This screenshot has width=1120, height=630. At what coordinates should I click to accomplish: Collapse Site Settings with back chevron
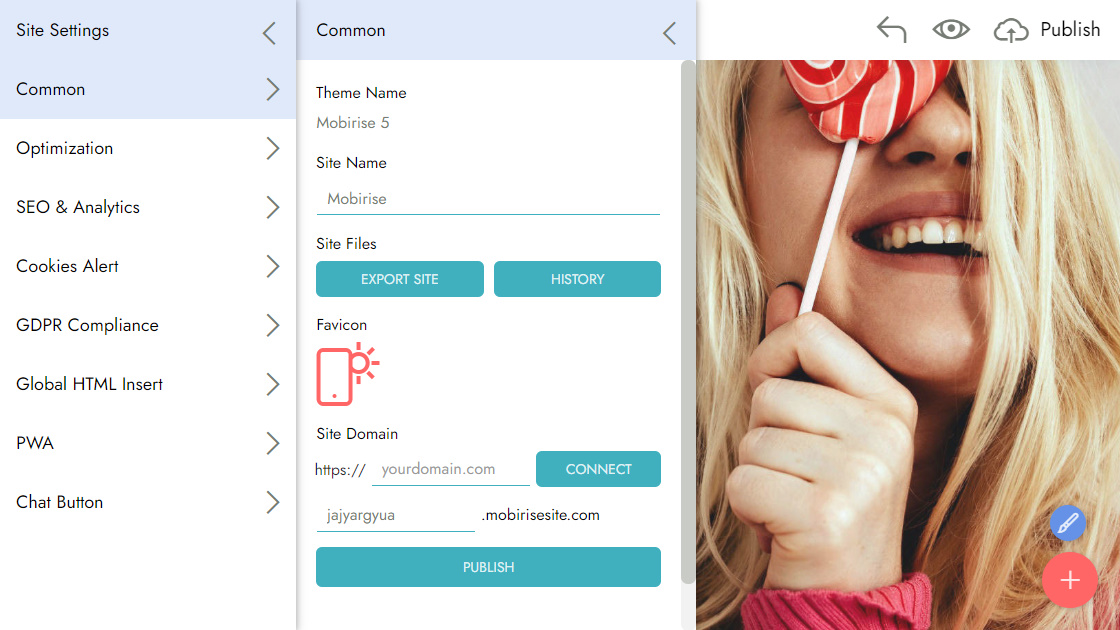[269, 33]
